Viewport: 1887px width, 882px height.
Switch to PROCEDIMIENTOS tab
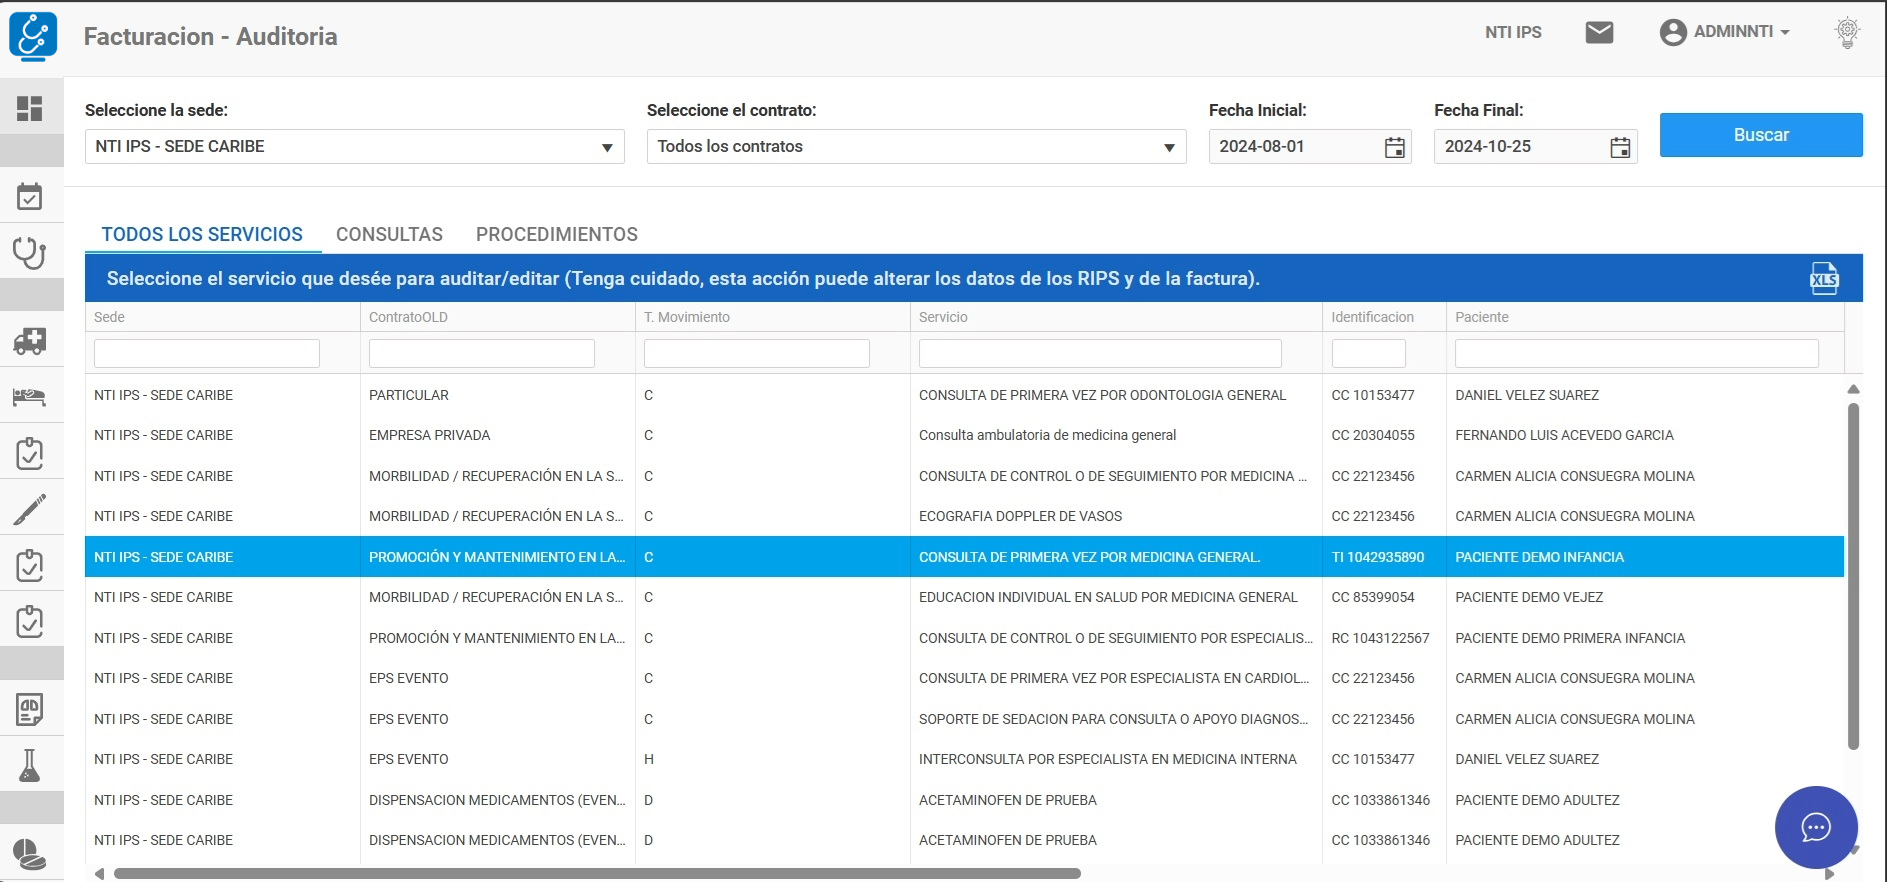click(x=557, y=234)
